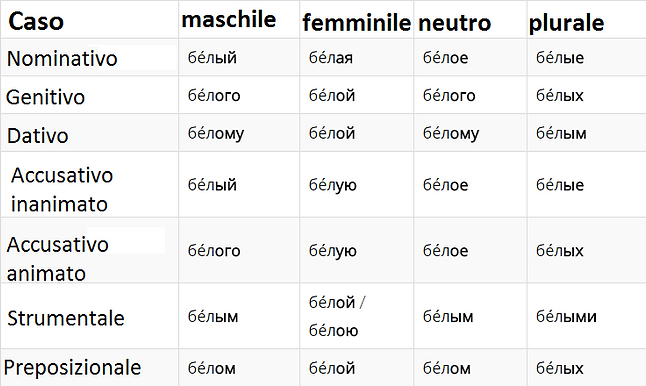Image resolution: width=646 pixels, height=386 pixels.
Task: Click the 'Strumentale' row label
Action: (66, 318)
